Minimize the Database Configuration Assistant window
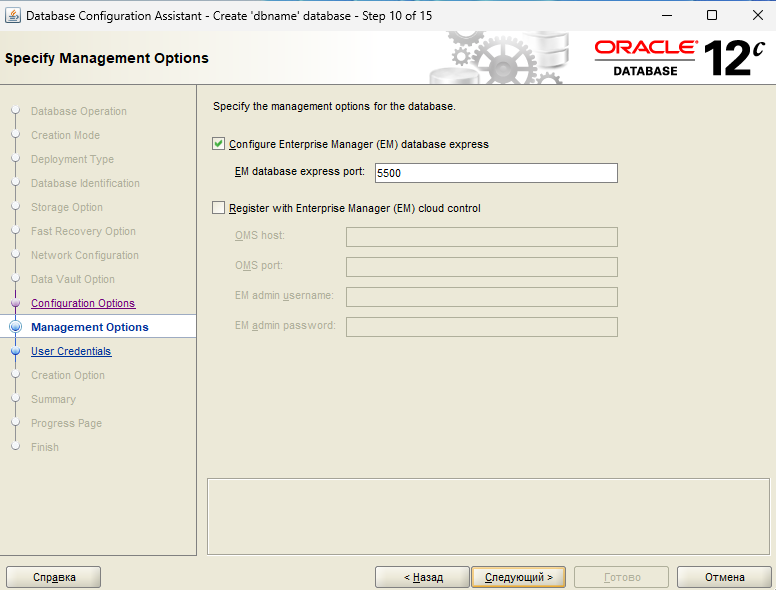 pos(667,15)
